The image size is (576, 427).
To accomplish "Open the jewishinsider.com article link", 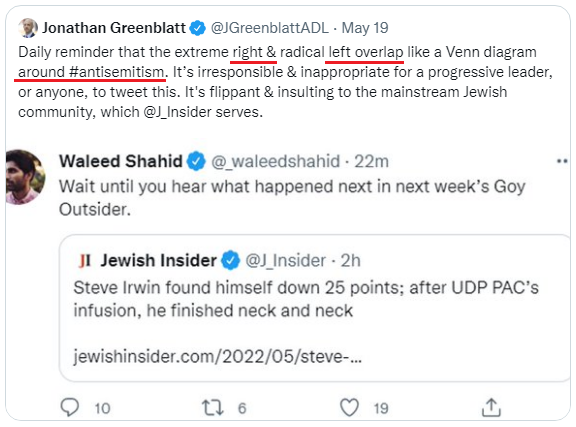I will [217, 356].
